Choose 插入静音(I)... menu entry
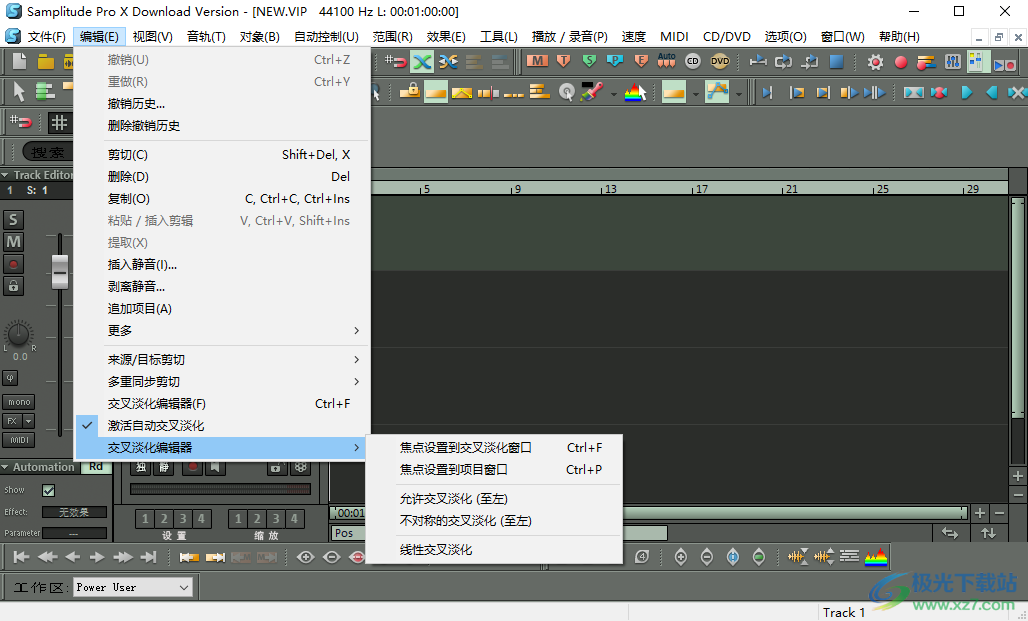 click(x=223, y=265)
